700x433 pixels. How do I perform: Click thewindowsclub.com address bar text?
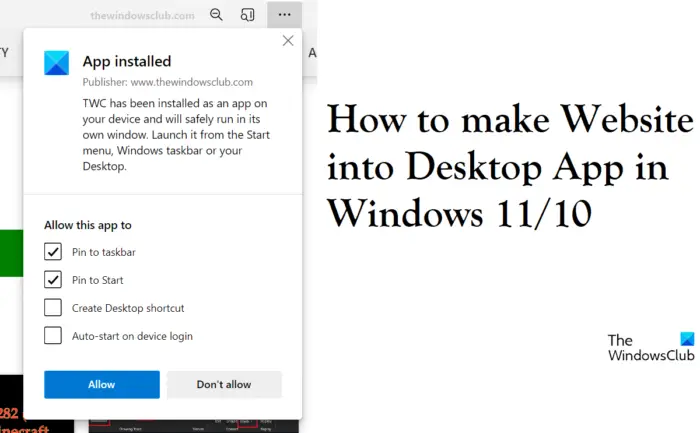pos(142,16)
